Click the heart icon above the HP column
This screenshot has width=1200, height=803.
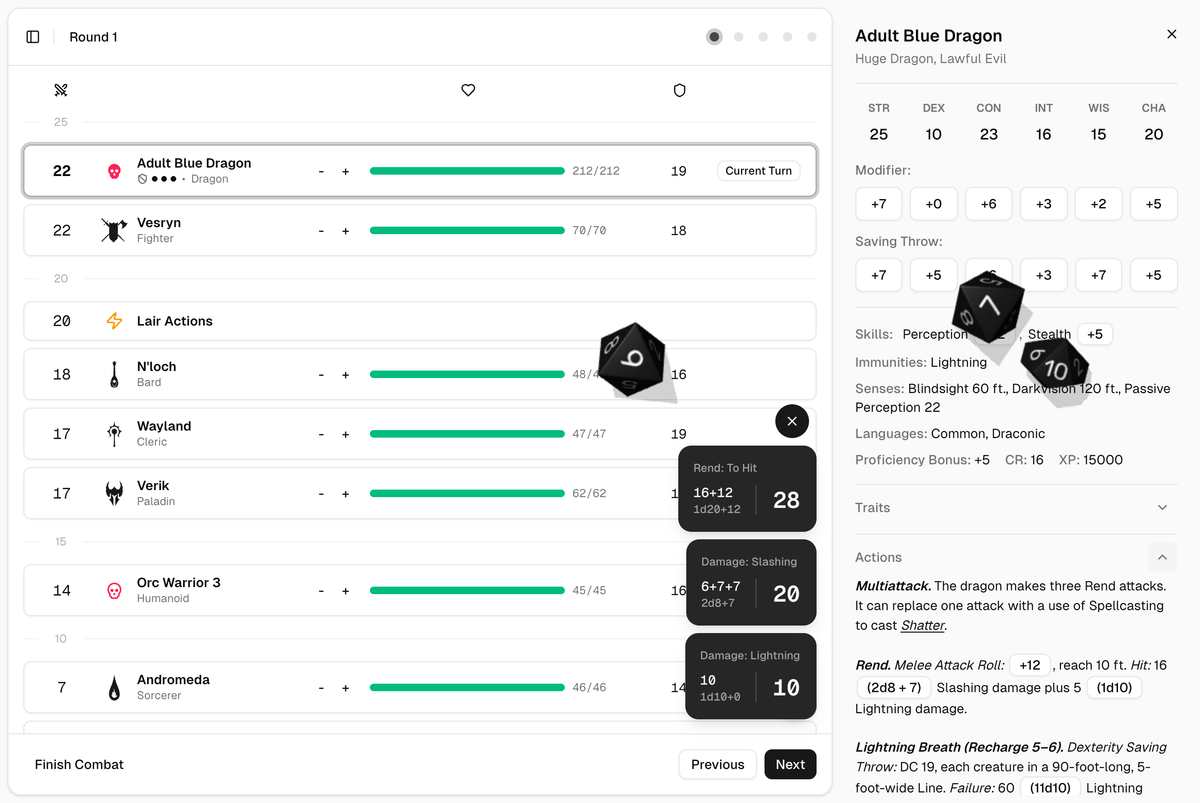click(468, 90)
